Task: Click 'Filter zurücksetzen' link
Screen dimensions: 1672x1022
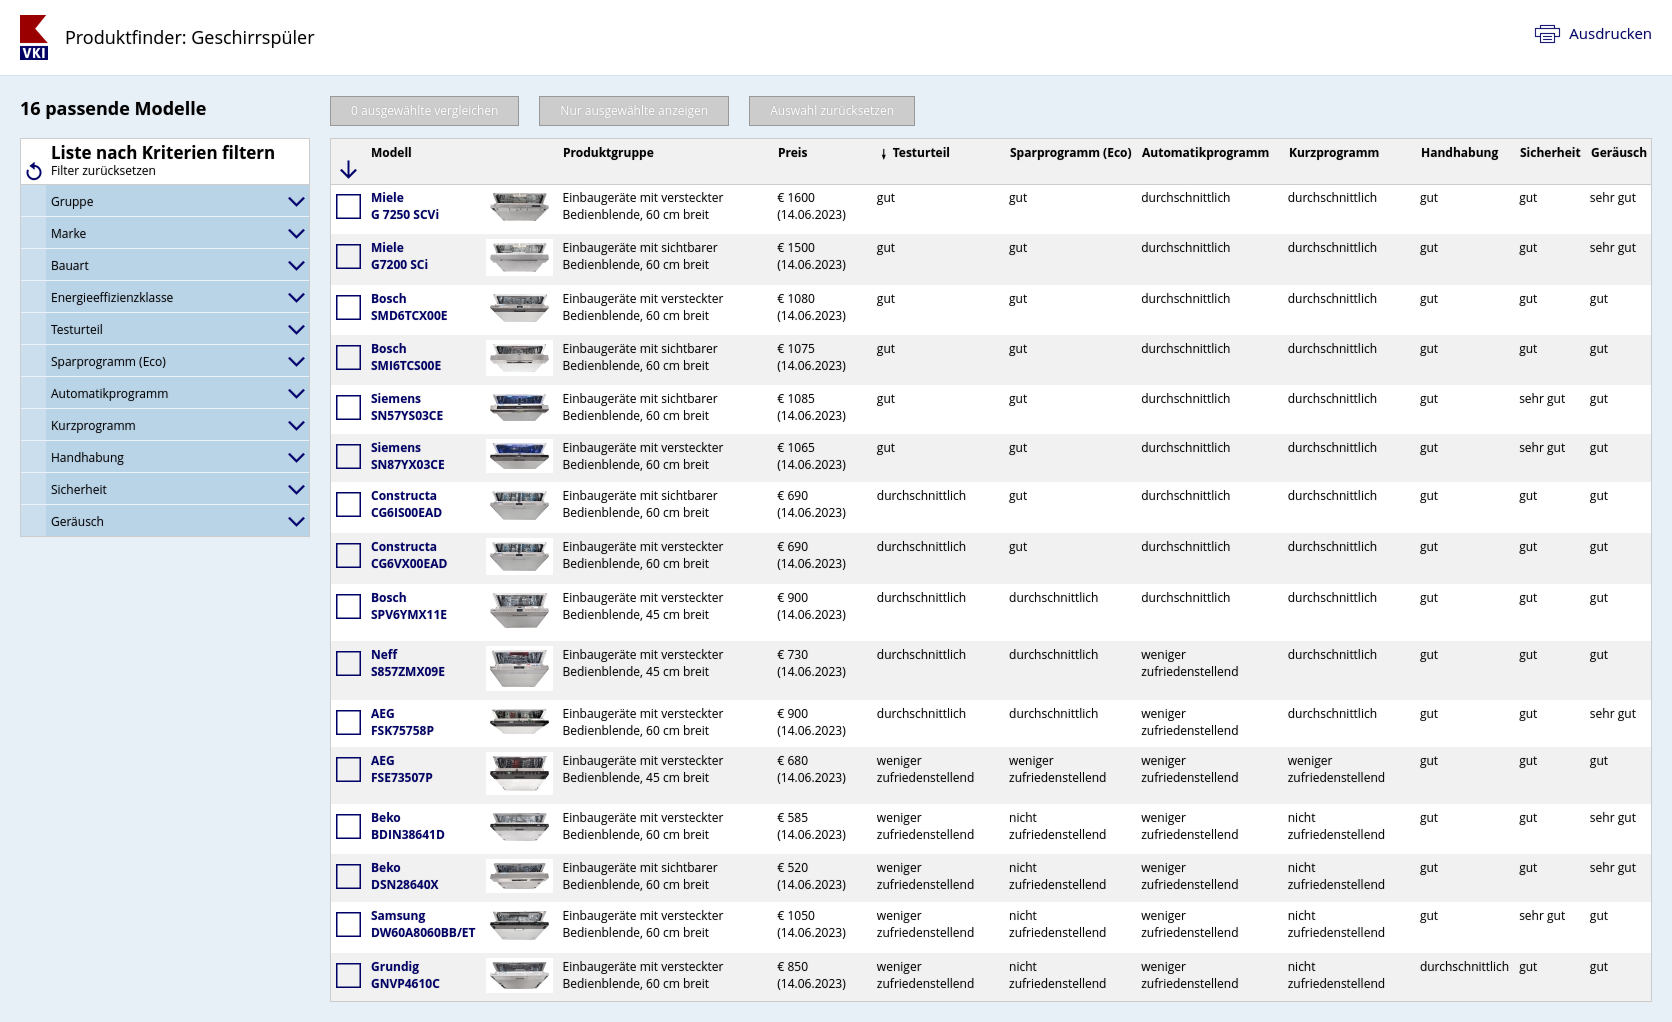Action: point(103,171)
